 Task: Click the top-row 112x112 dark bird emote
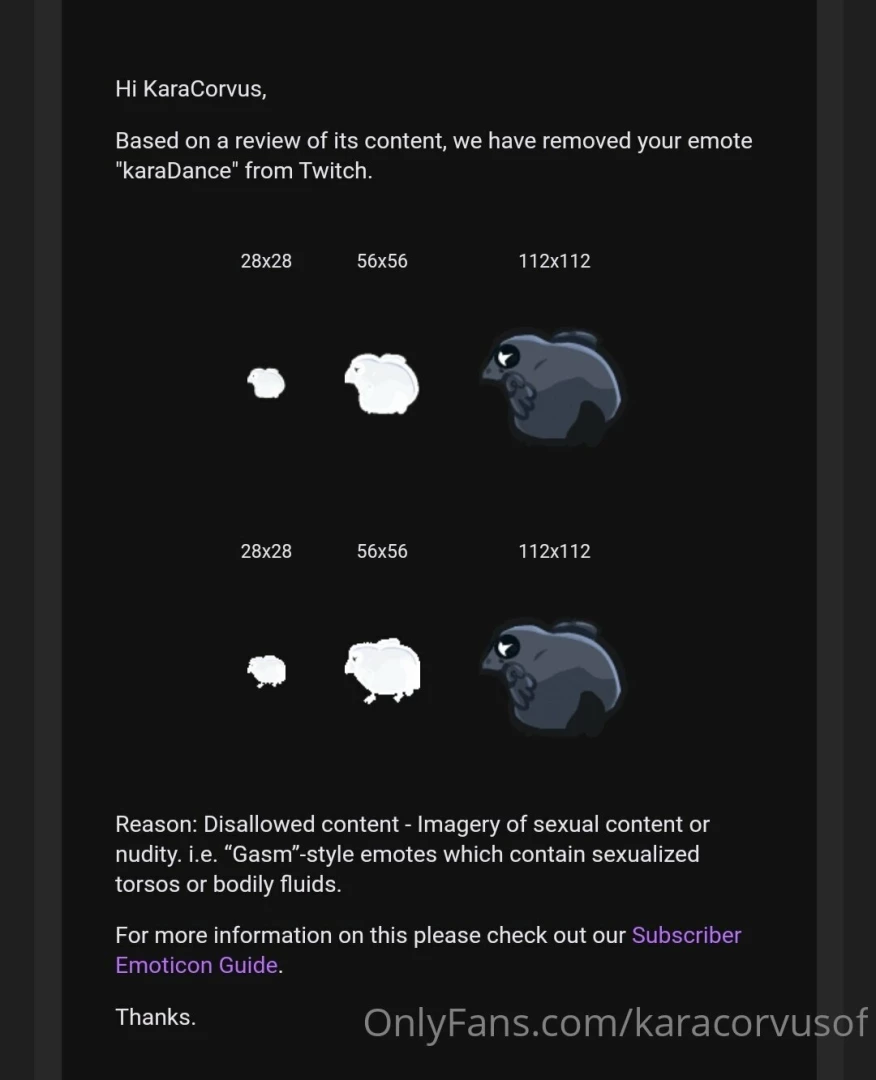pyautogui.click(x=552, y=387)
